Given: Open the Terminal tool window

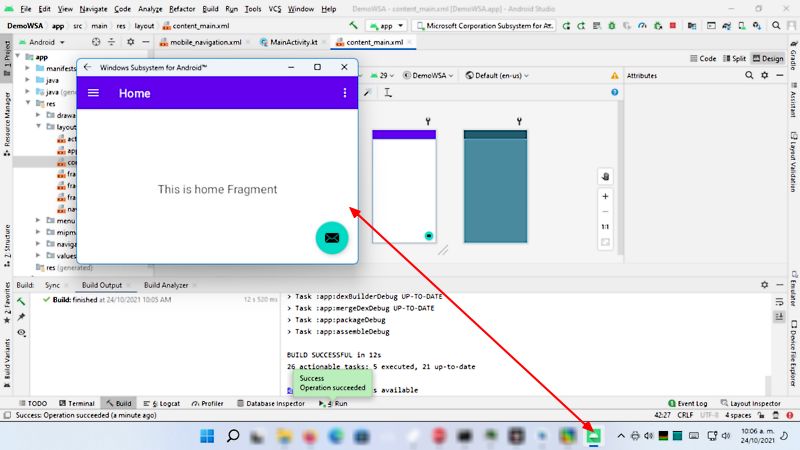Looking at the screenshot, I should click(77, 403).
